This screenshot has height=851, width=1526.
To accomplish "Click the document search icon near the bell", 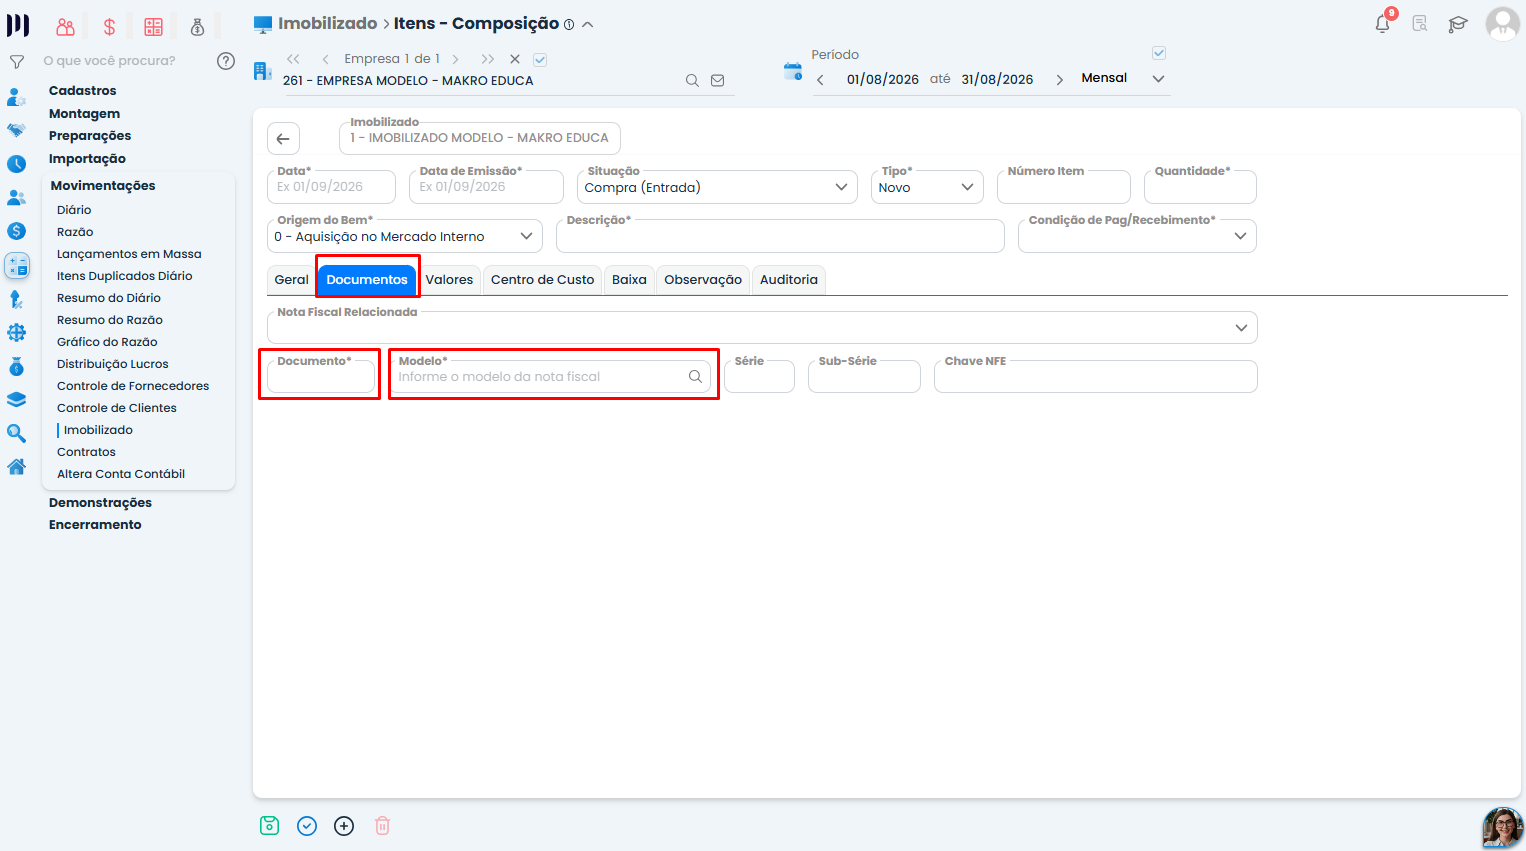I will 1420,24.
